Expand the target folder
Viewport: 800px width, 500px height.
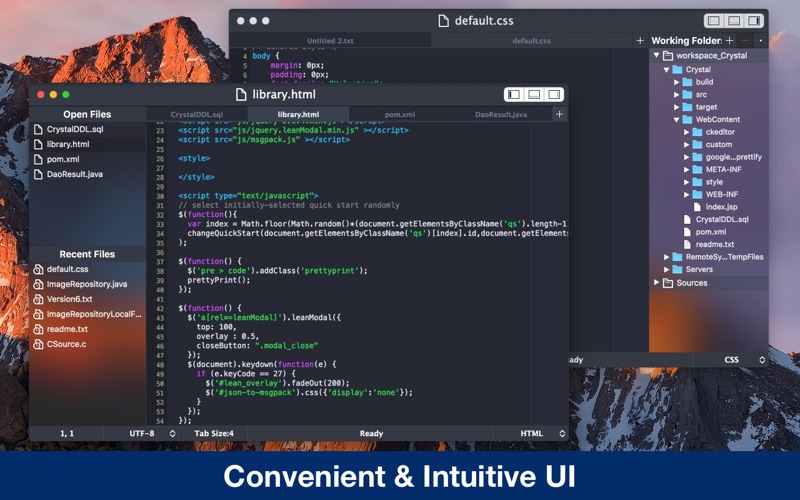click(677, 107)
